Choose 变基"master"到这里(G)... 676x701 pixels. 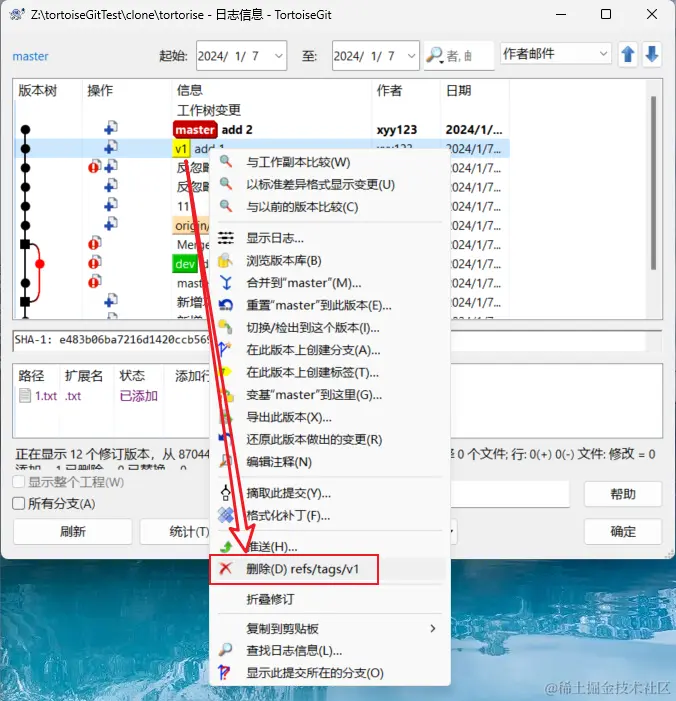[x=330, y=394]
